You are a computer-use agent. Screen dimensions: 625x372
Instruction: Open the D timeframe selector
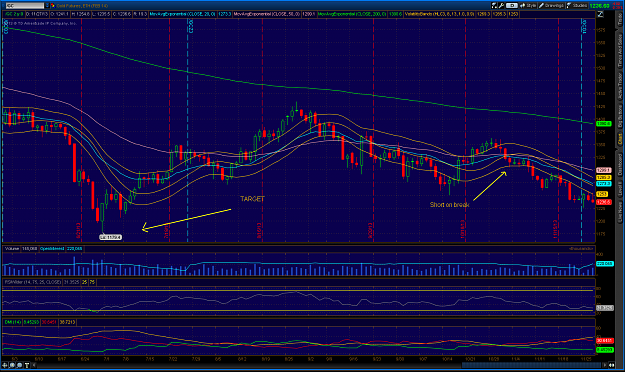coord(512,6)
